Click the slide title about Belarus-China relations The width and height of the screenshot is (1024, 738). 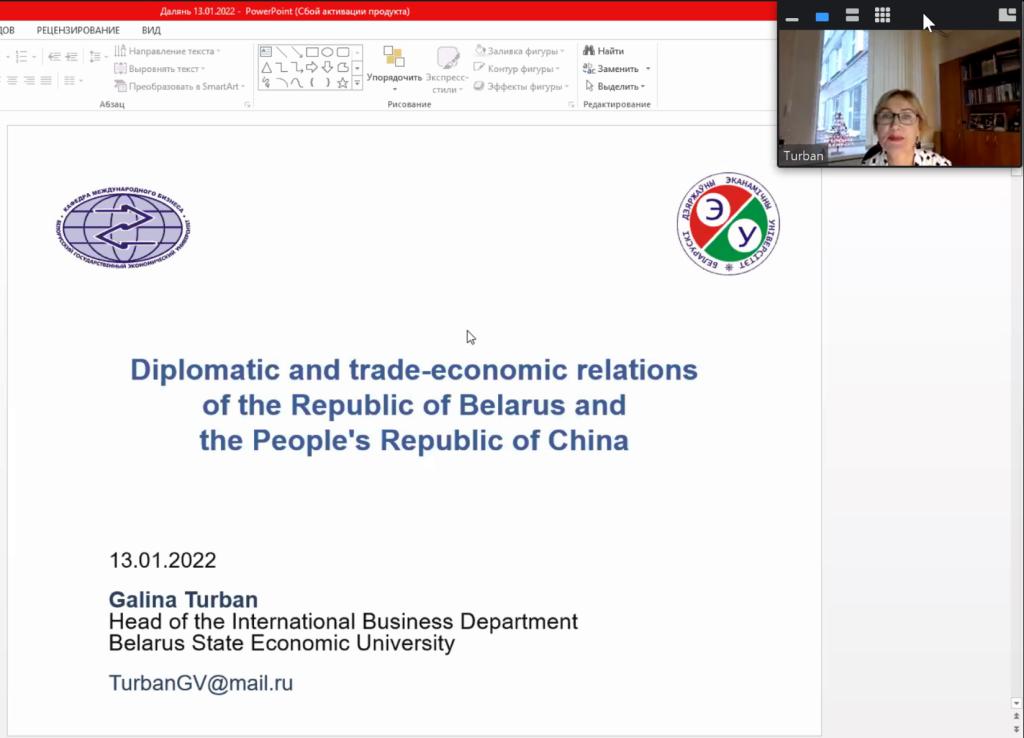pos(414,405)
